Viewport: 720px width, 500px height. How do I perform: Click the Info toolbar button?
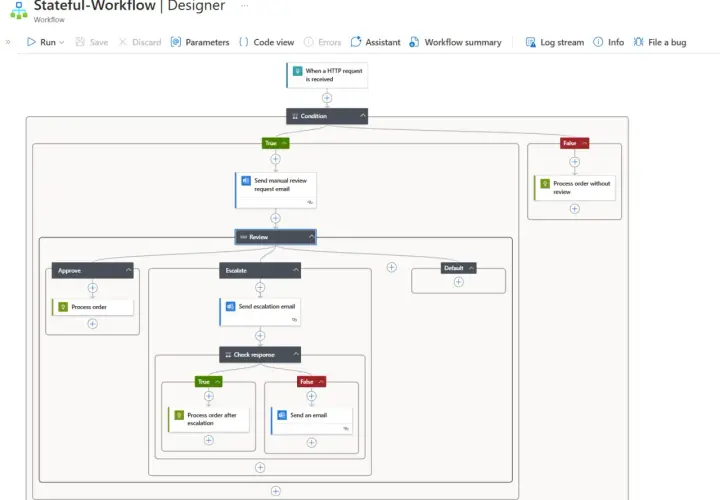(608, 42)
